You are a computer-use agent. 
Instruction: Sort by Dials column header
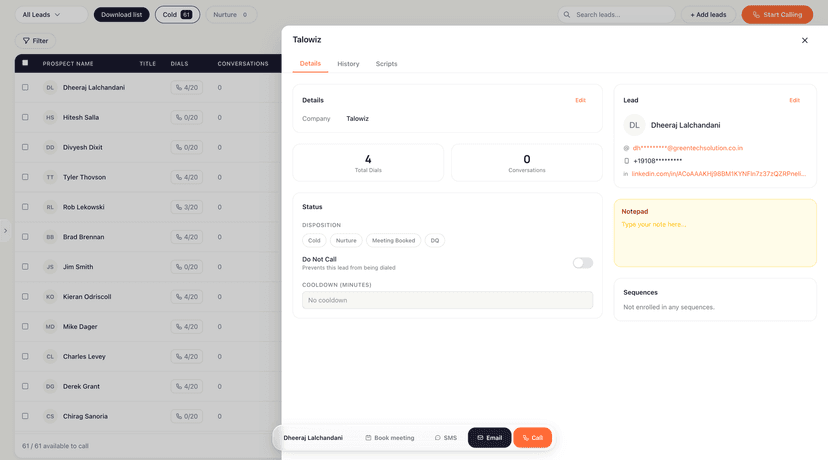(x=179, y=64)
